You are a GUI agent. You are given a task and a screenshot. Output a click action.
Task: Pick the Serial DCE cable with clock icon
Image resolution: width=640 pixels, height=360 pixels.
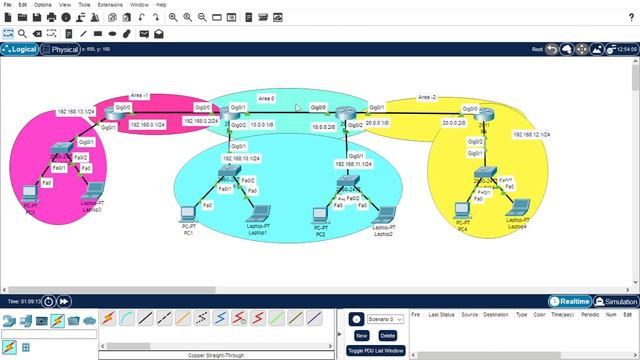tap(239, 318)
